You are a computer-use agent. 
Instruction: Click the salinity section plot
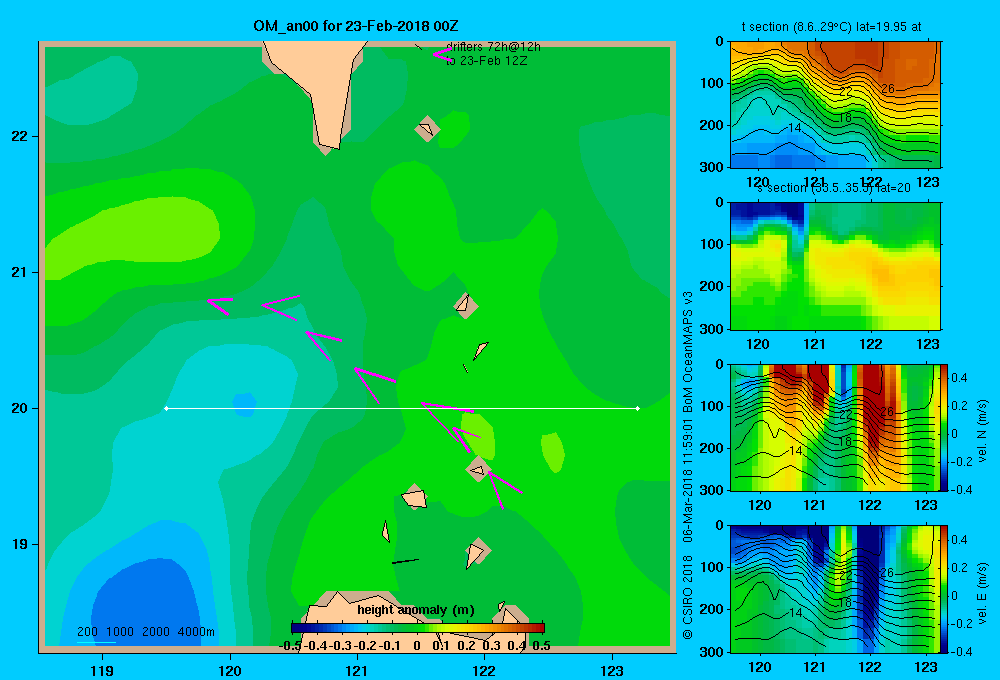(x=835, y=266)
